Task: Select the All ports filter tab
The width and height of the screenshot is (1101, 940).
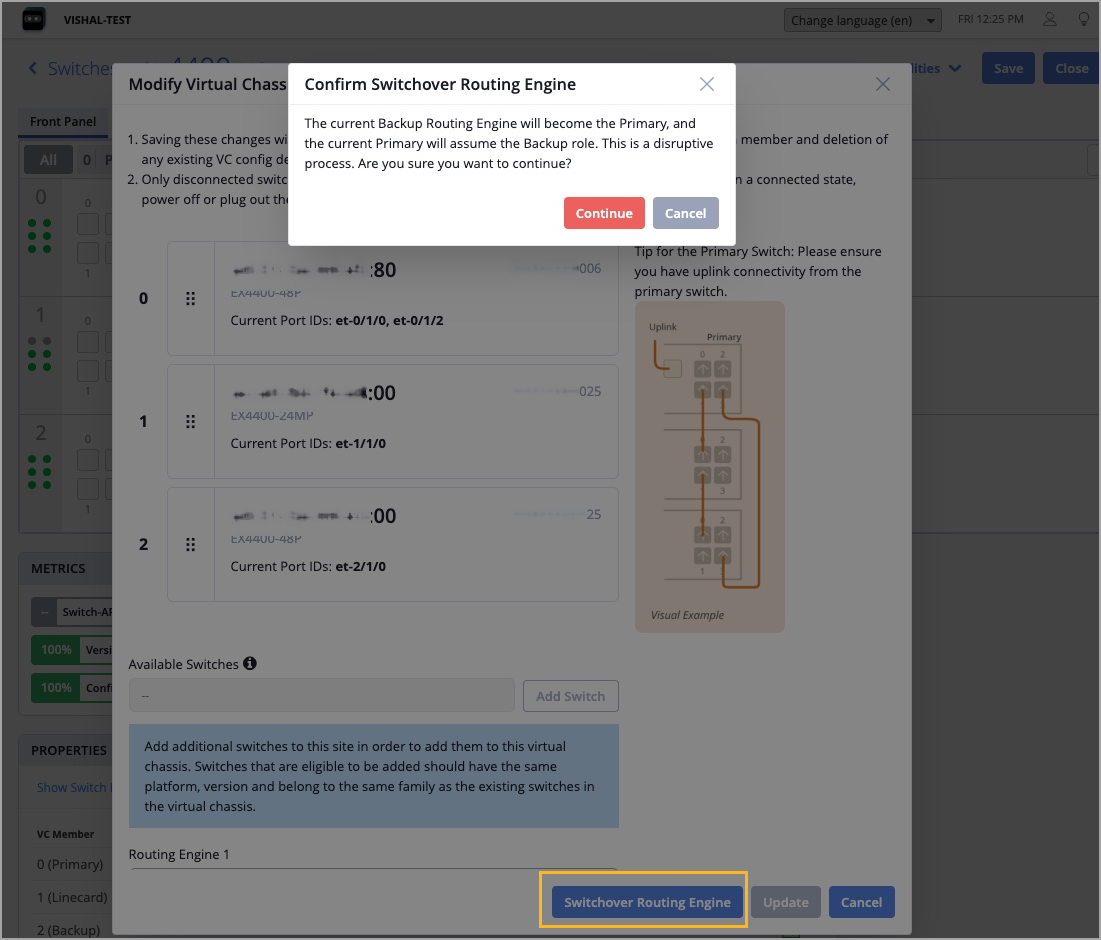Action: [48, 160]
